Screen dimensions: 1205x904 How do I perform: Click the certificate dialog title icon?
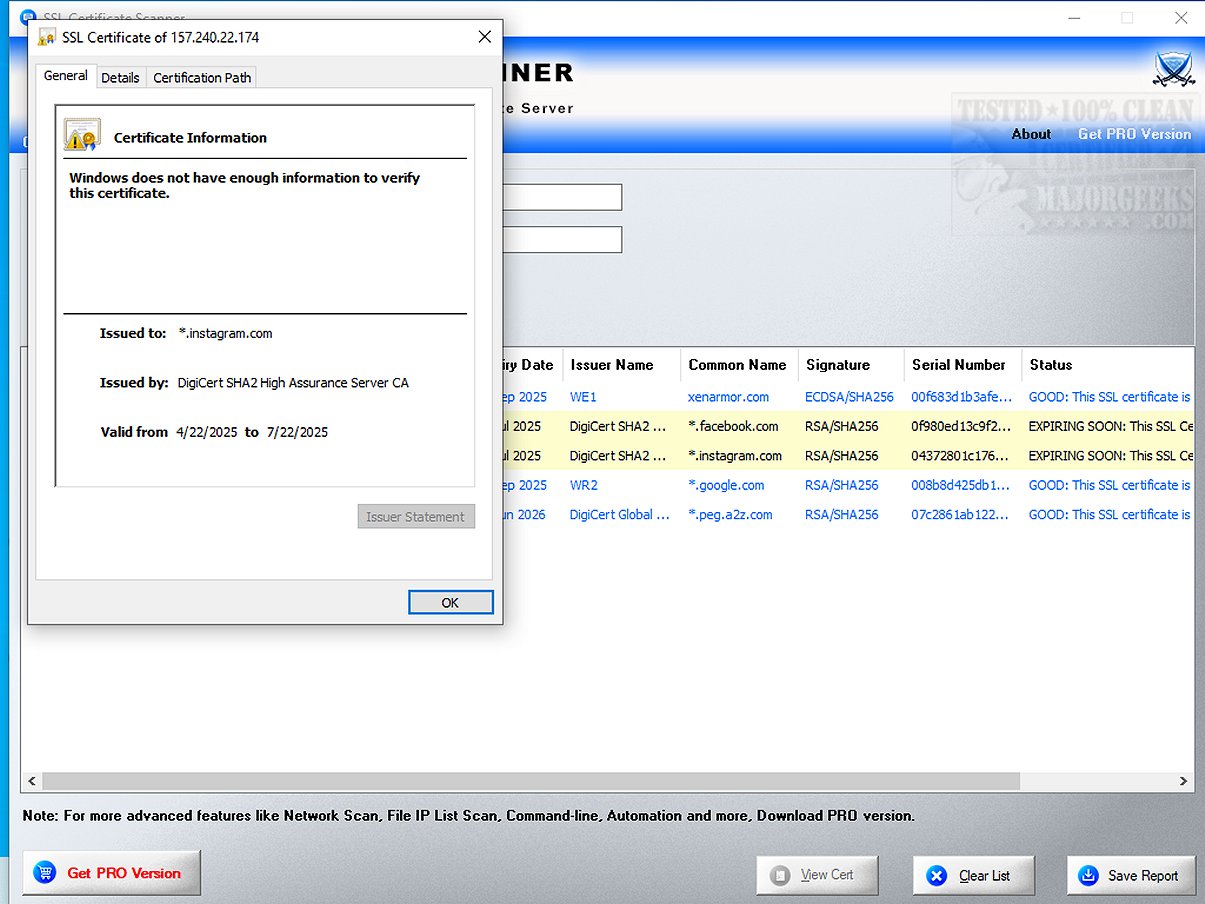[x=46, y=37]
